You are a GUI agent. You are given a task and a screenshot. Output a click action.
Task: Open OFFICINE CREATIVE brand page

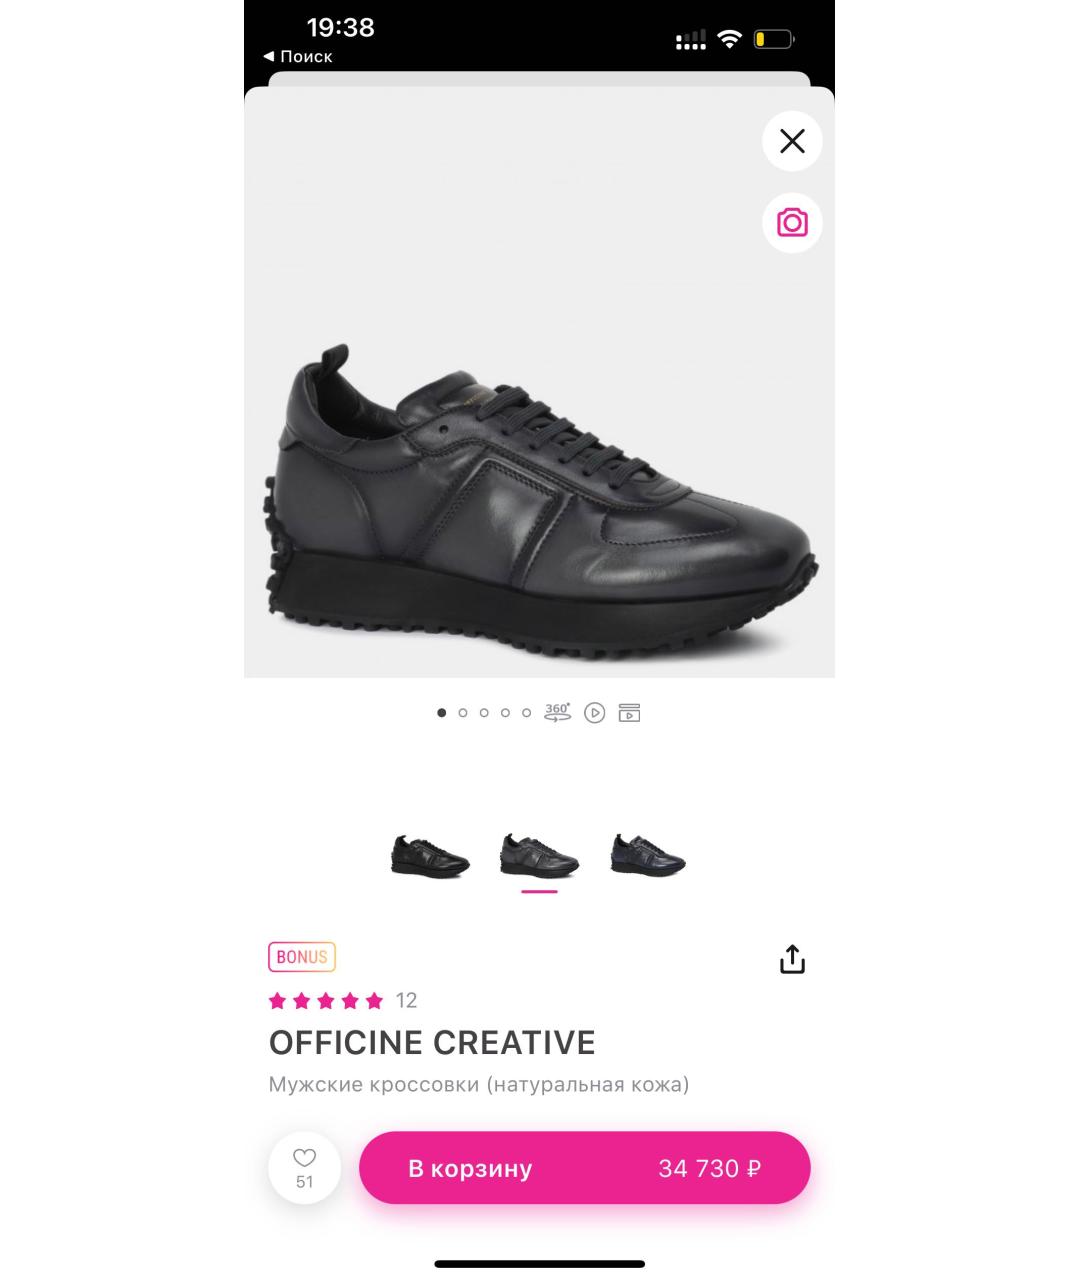coord(432,1043)
